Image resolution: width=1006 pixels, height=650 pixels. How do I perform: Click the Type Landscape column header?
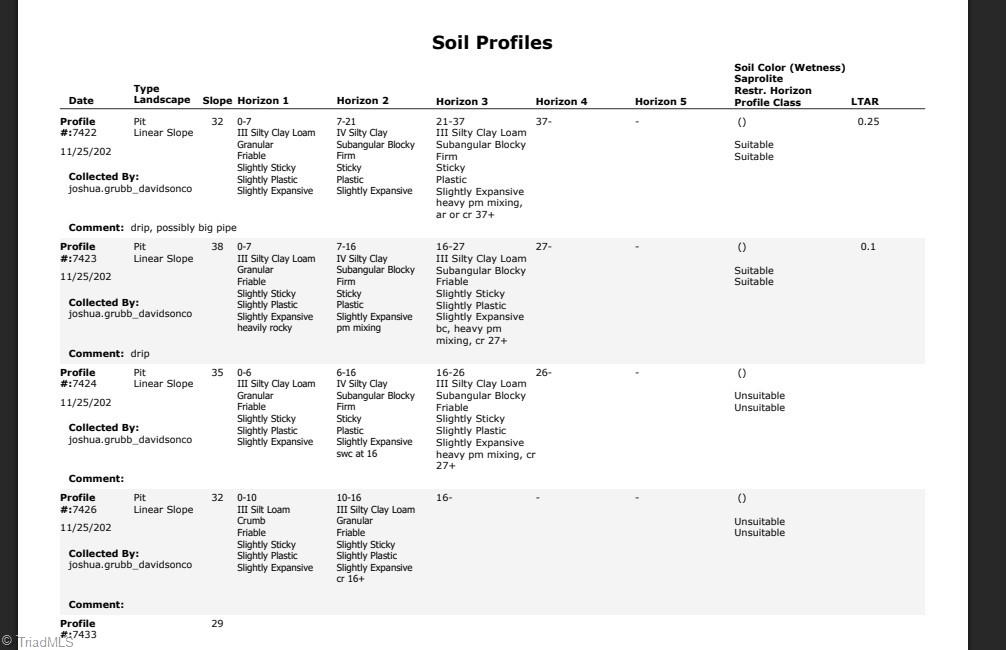(x=161, y=95)
